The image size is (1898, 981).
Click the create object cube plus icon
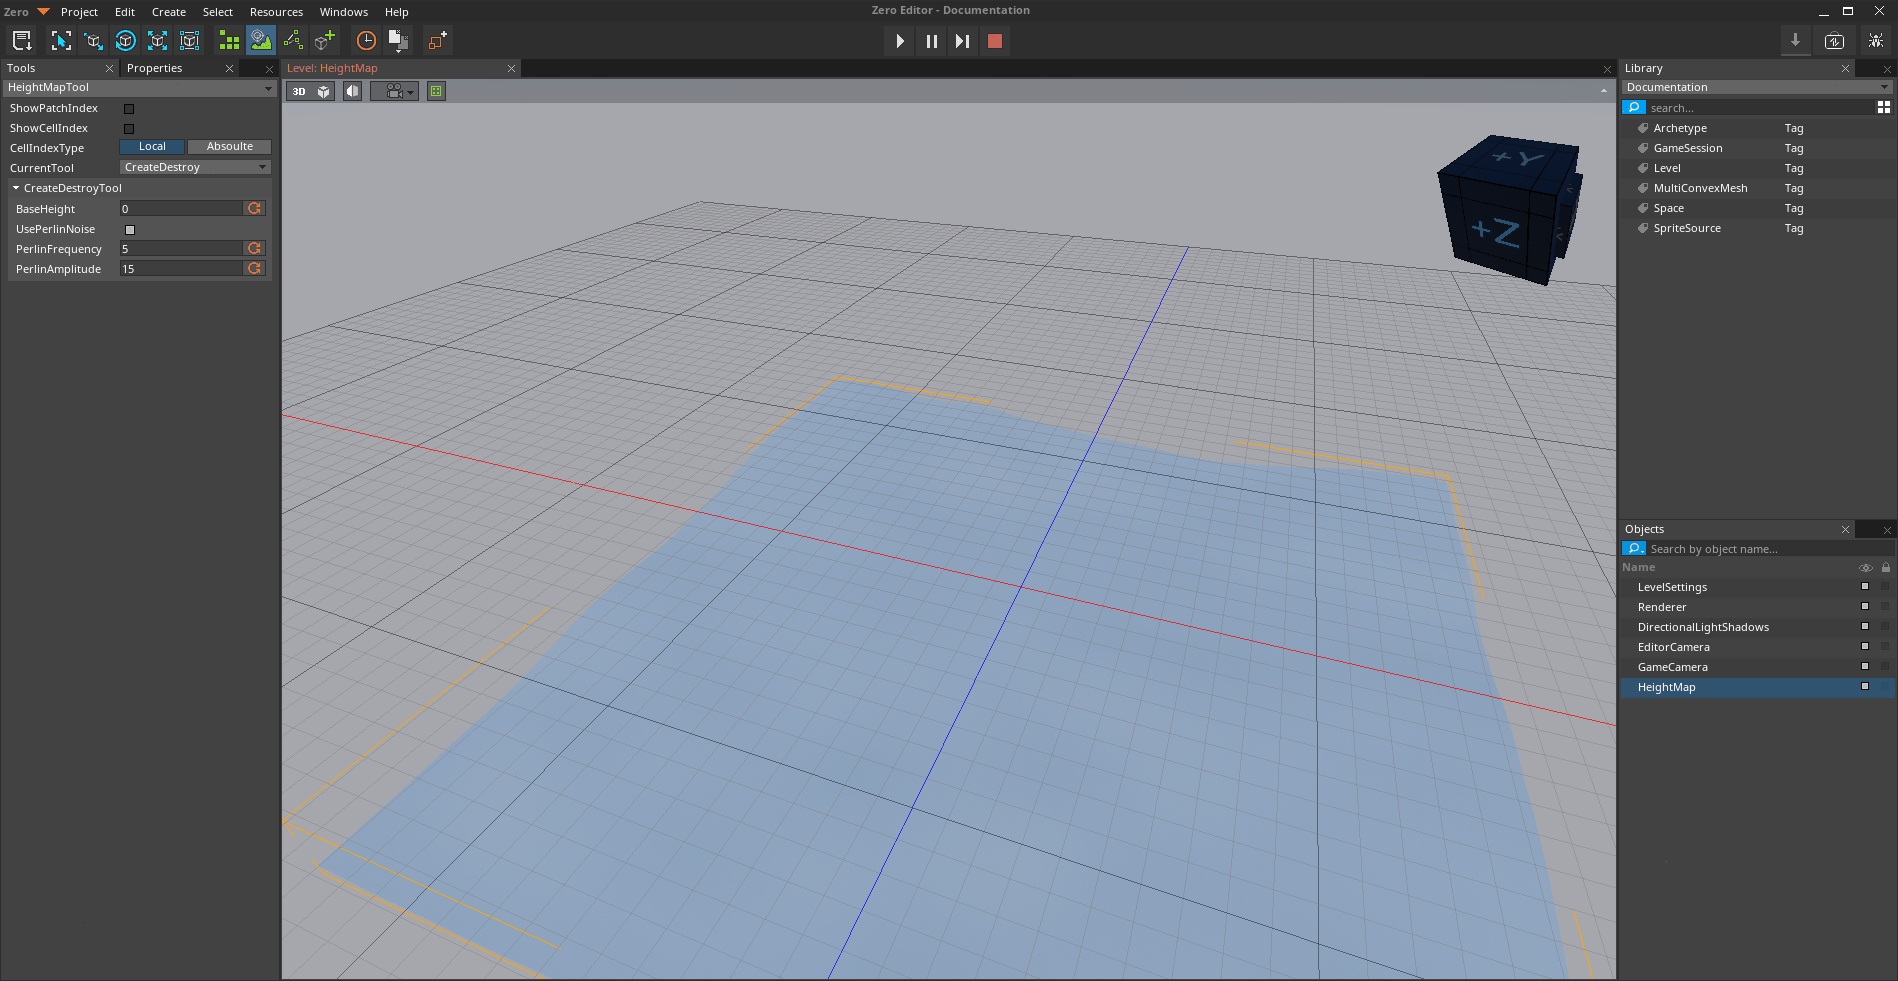pos(325,41)
